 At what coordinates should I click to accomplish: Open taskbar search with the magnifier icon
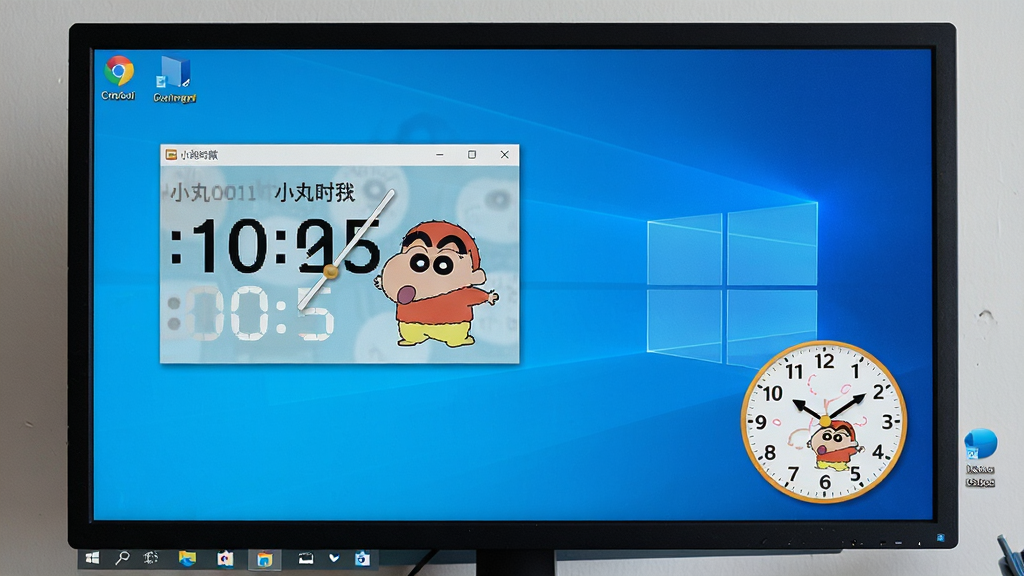click(x=122, y=558)
